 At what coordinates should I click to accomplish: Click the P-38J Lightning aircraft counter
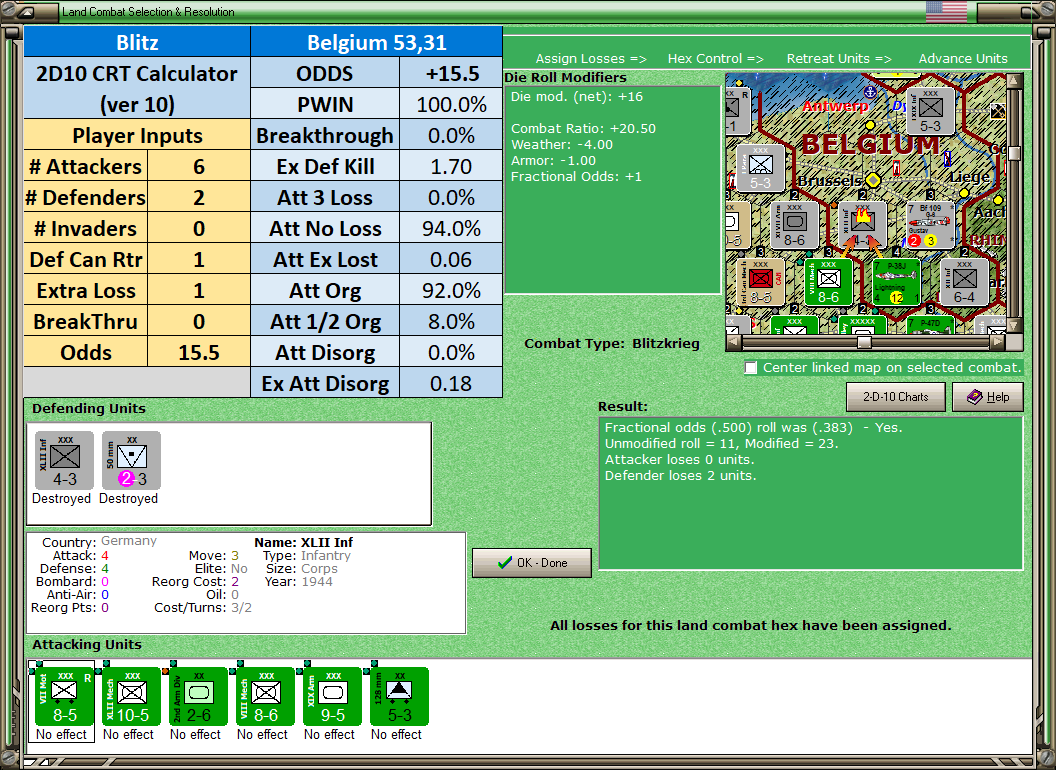coord(896,282)
